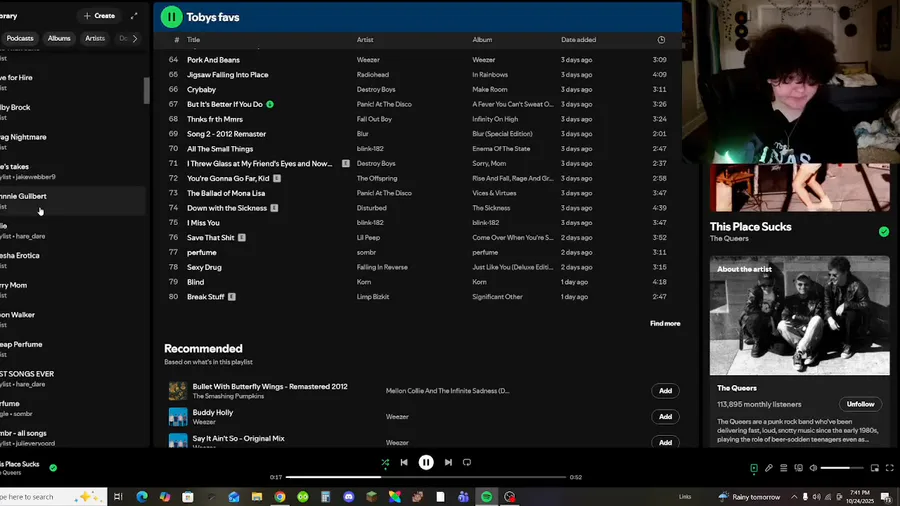Sort tracks by the duration clock icon
Screen dimensions: 900x506
(x=661, y=40)
